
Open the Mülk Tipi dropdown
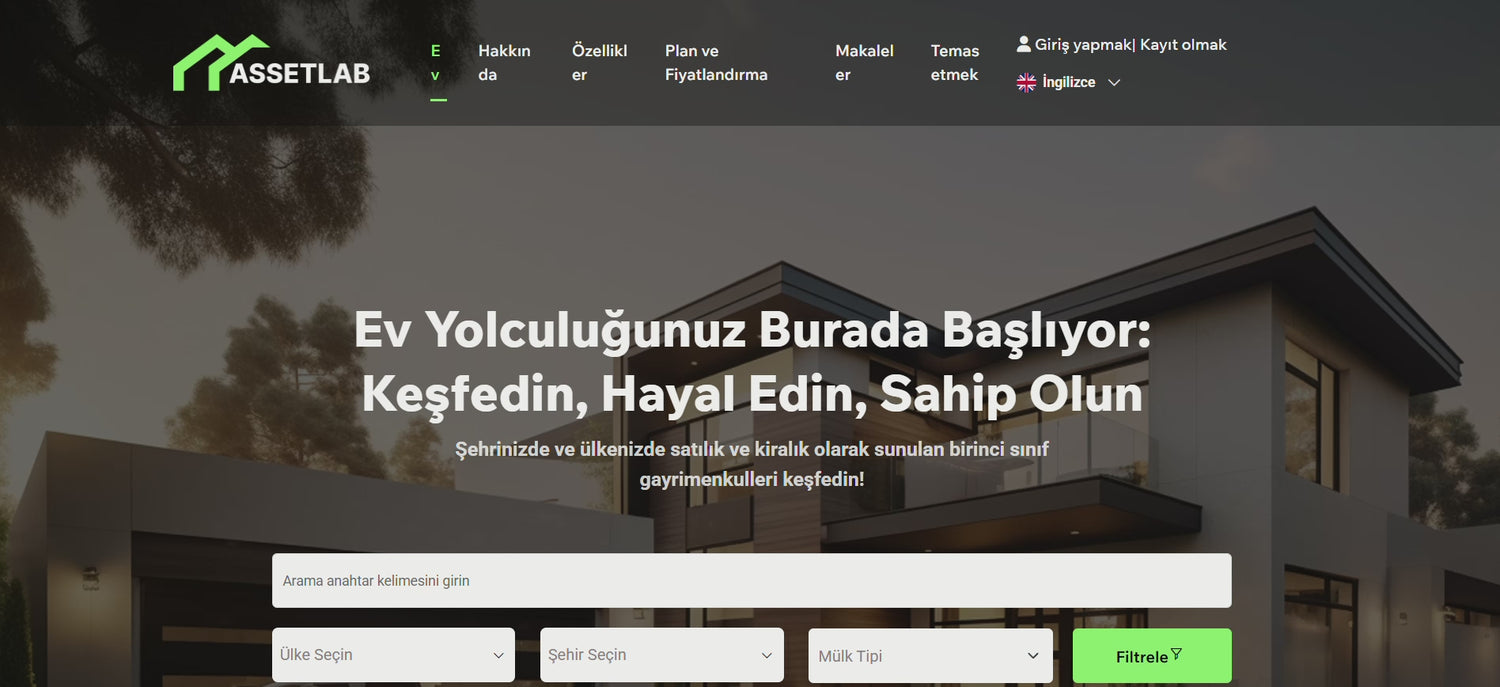pos(930,656)
